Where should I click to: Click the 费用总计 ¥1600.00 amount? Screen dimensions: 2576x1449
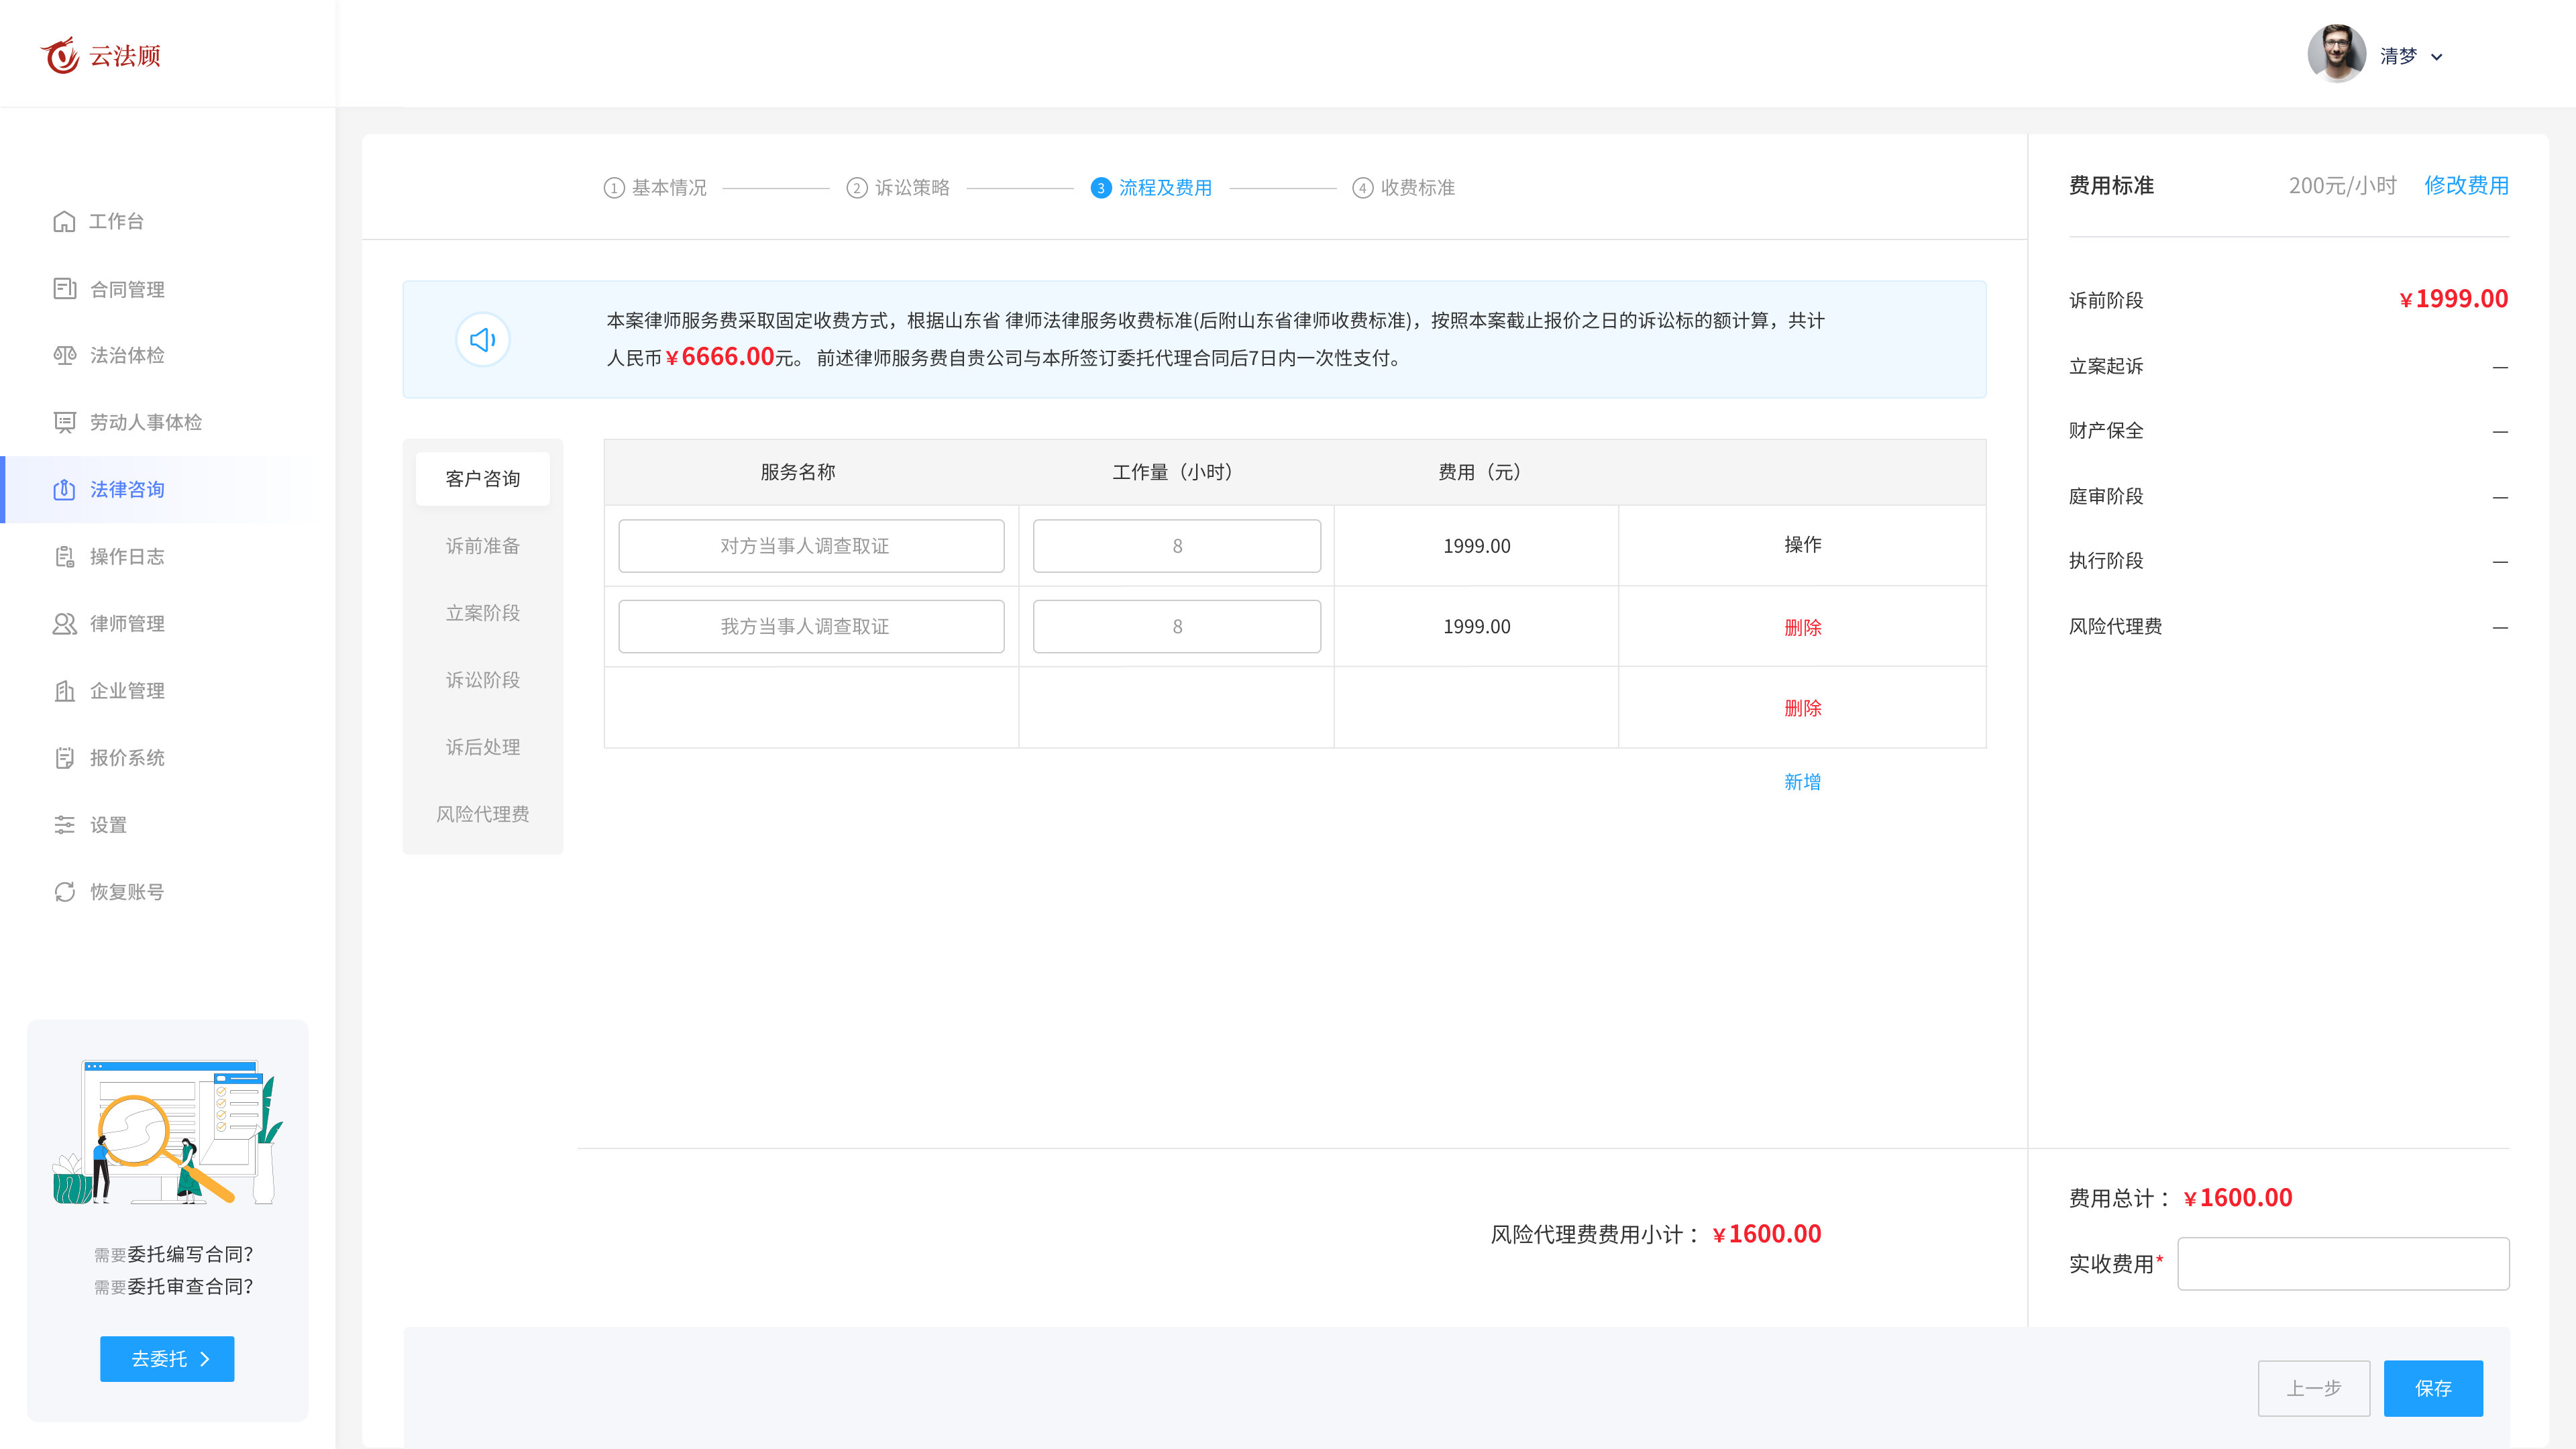(2238, 1197)
